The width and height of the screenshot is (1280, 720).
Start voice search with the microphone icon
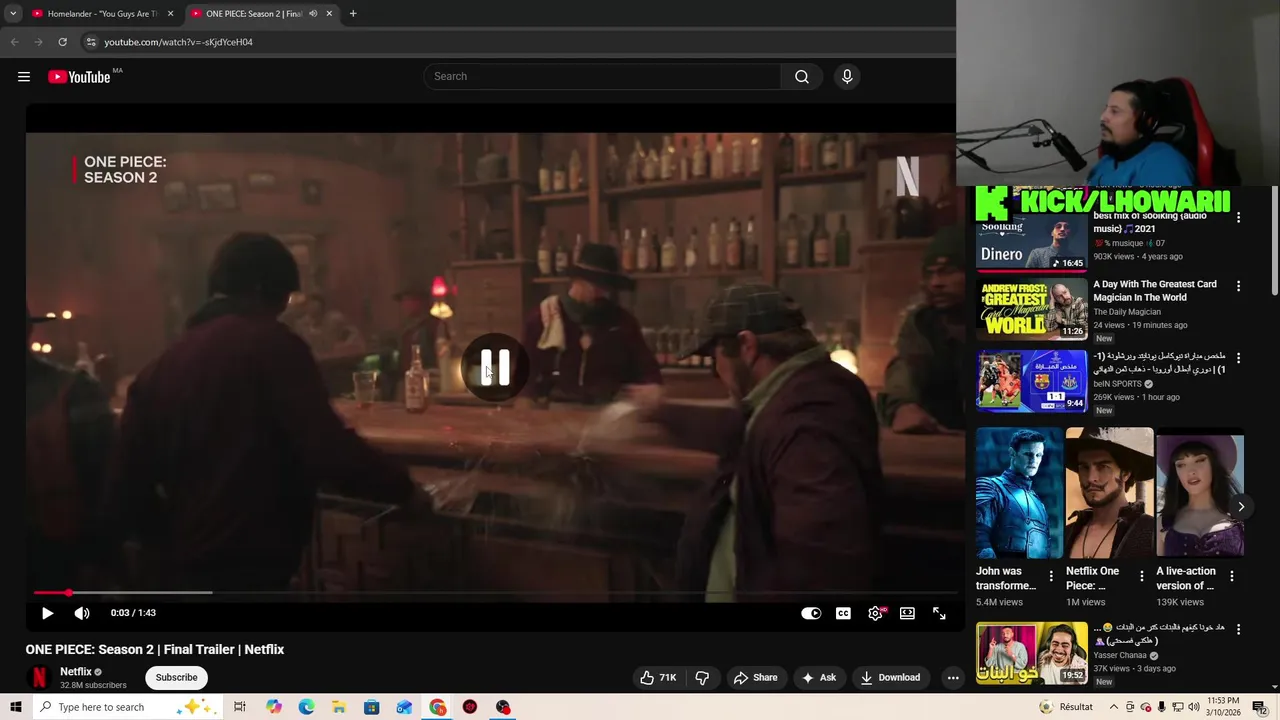(847, 77)
